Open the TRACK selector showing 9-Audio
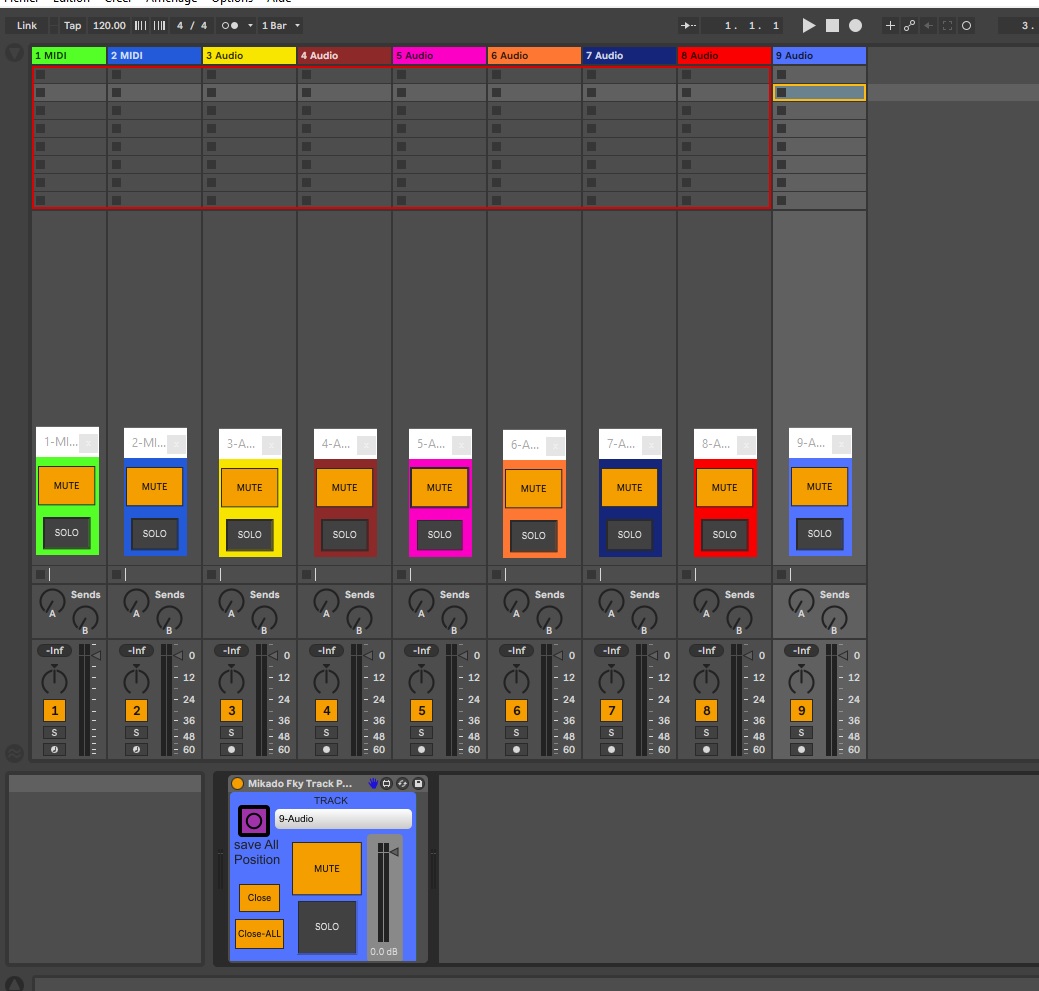Screen dimensions: 1039x991 point(342,819)
